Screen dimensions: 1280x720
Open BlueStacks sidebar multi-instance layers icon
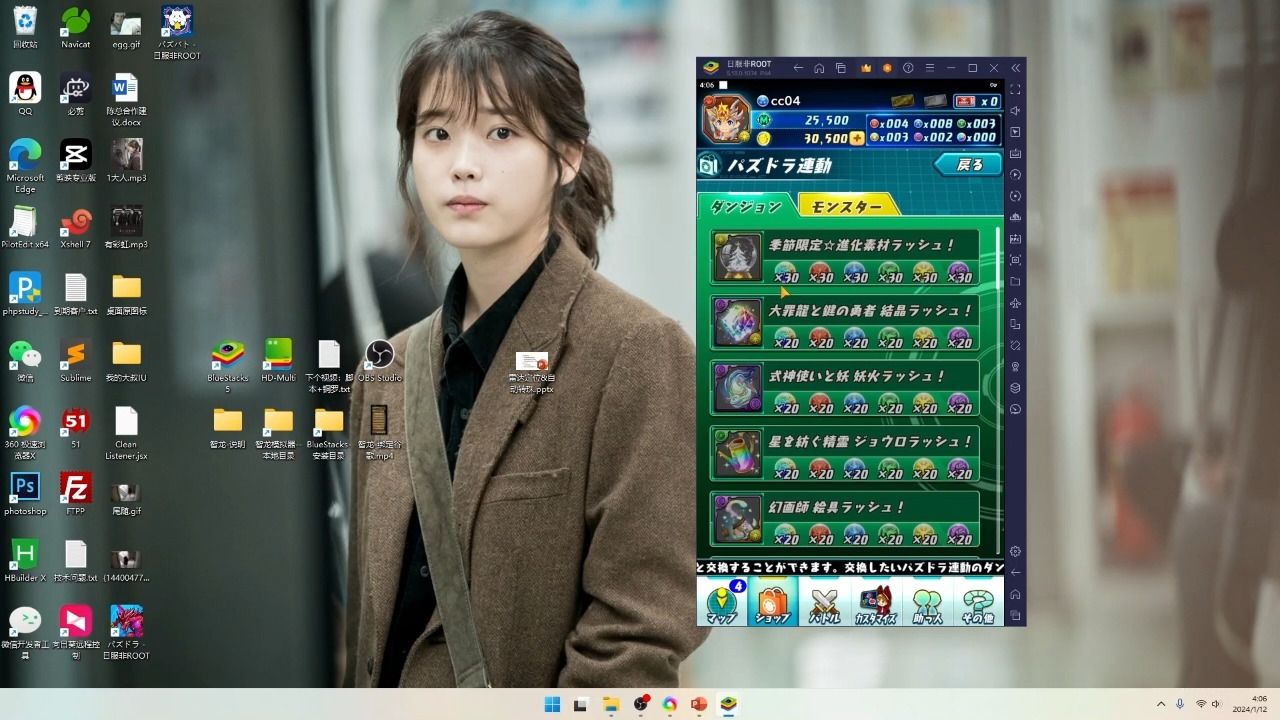tap(1015, 388)
